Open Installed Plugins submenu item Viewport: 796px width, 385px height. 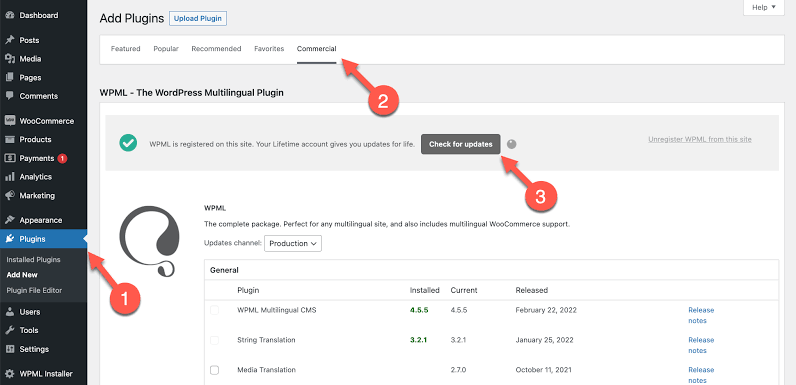click(x=34, y=260)
